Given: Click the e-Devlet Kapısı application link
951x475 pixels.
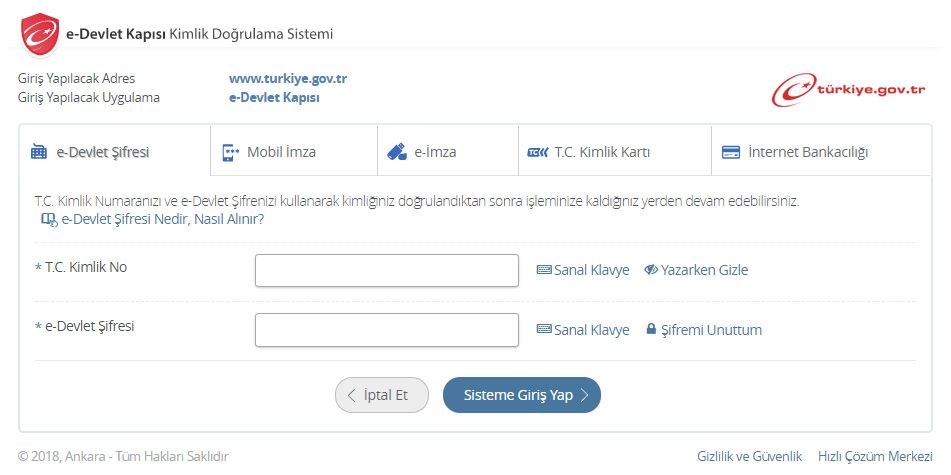Looking at the screenshot, I should 274,98.
